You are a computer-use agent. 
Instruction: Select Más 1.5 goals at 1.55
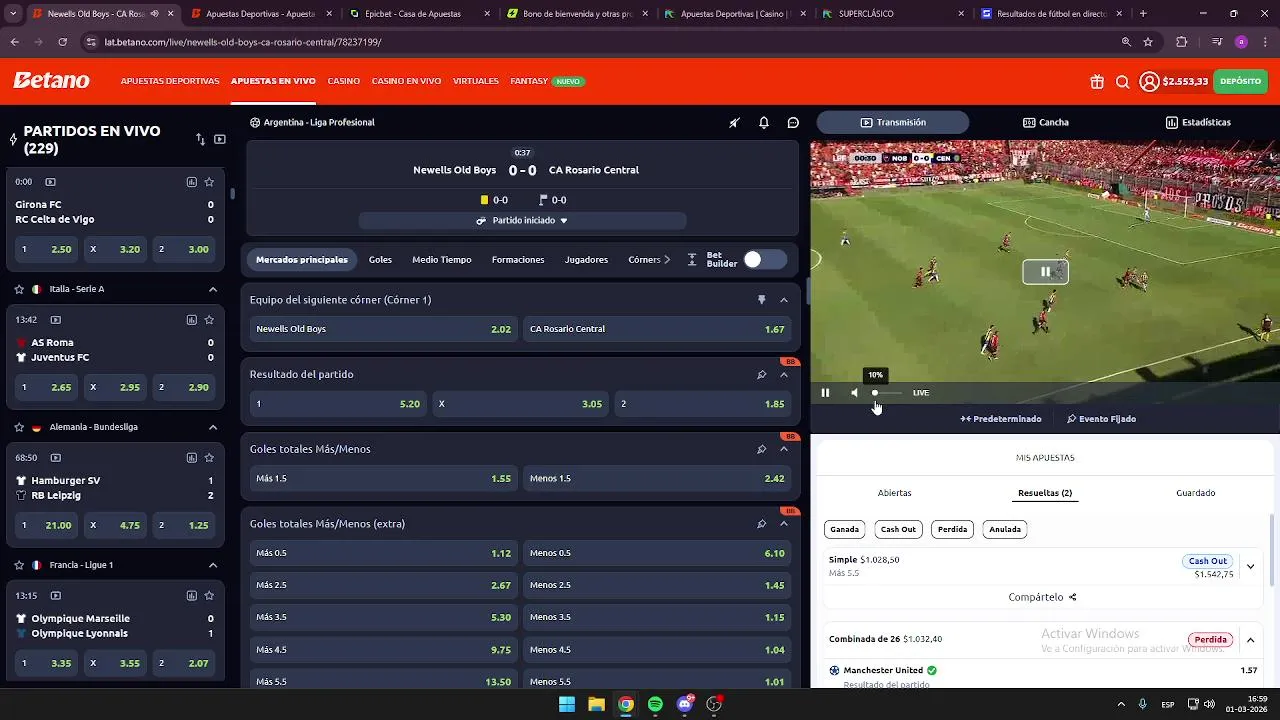click(x=382, y=479)
